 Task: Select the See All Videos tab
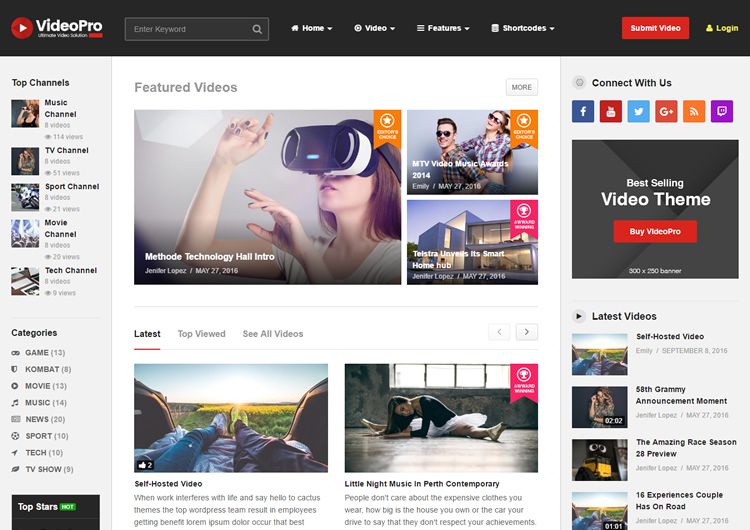[x=272, y=334]
